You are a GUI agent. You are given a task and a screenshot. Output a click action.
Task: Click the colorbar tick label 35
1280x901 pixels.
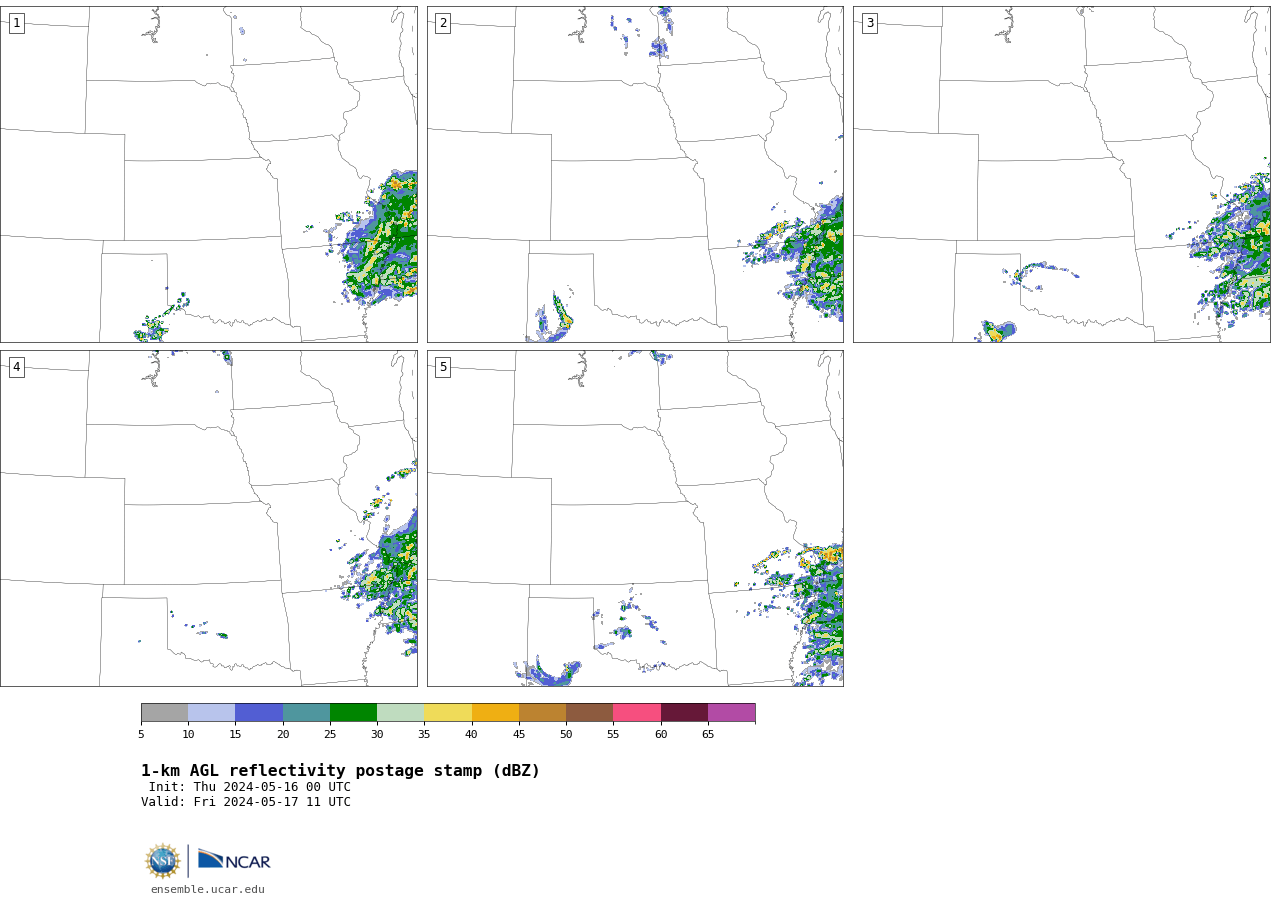[x=424, y=735]
